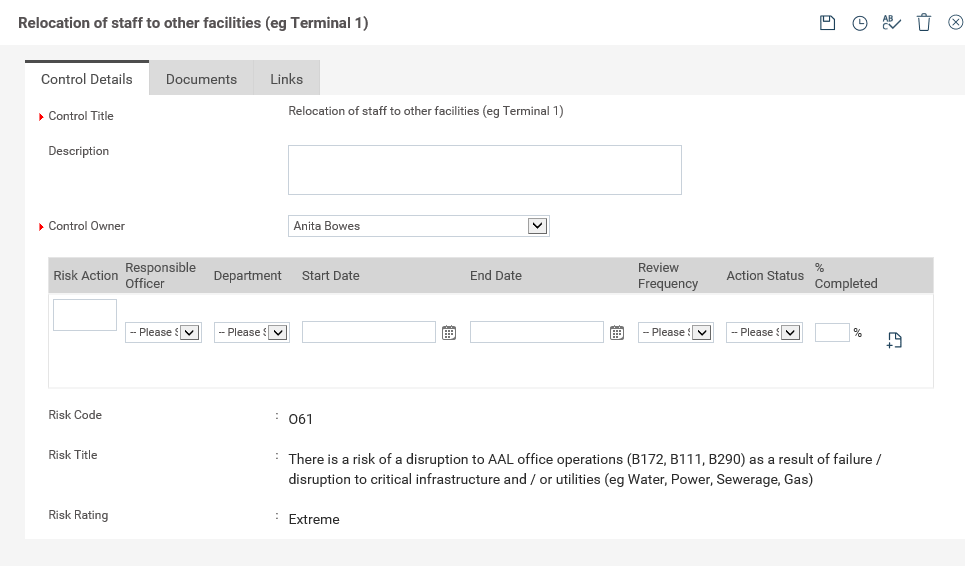The width and height of the screenshot is (965, 566).
Task: Click into the Description text box
Action: [x=484, y=170]
